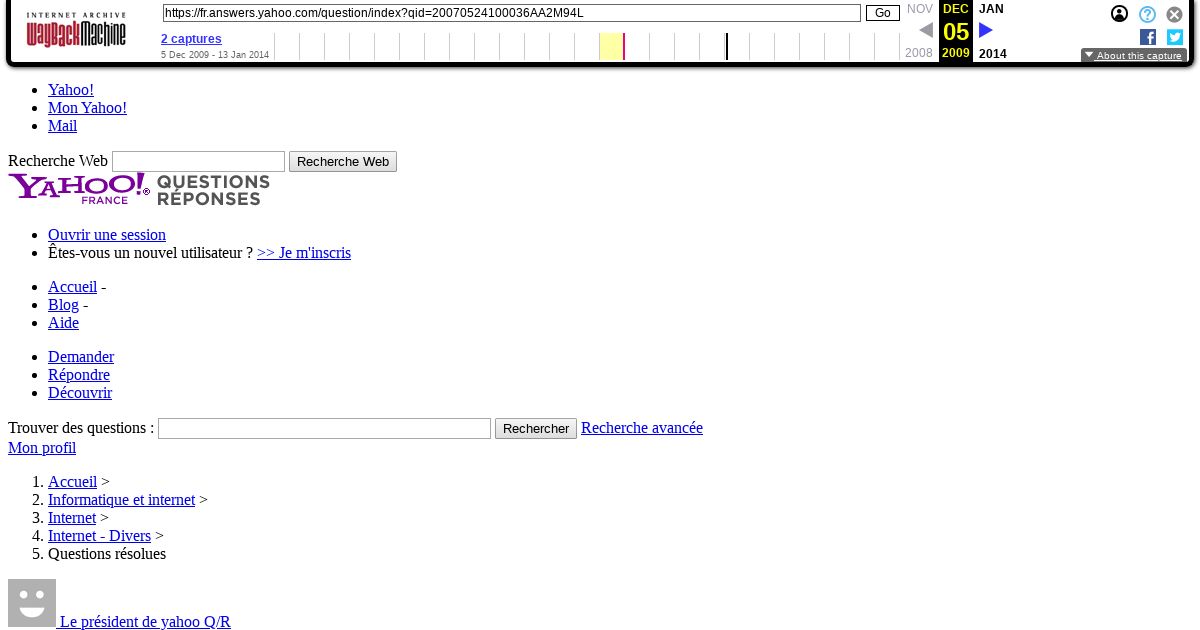Share capture on Facebook icon
The image size is (1200, 630).
coord(1148,37)
